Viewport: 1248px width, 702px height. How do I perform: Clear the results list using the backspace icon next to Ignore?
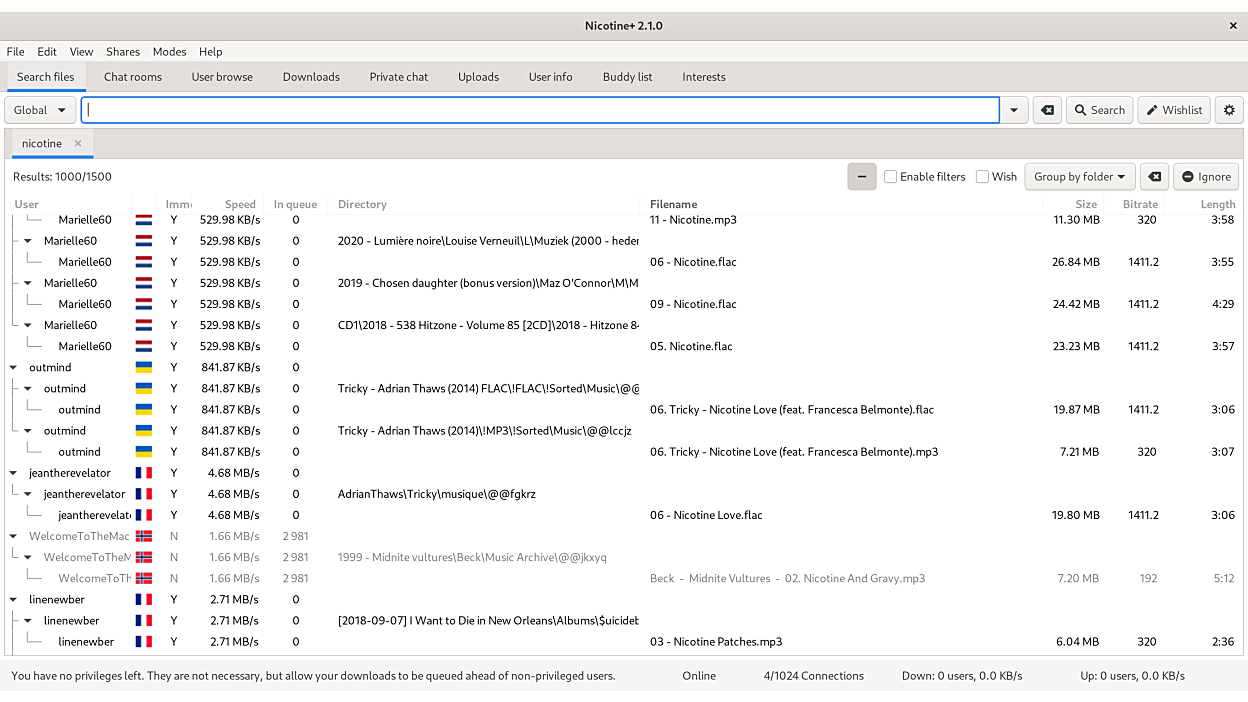point(1154,177)
